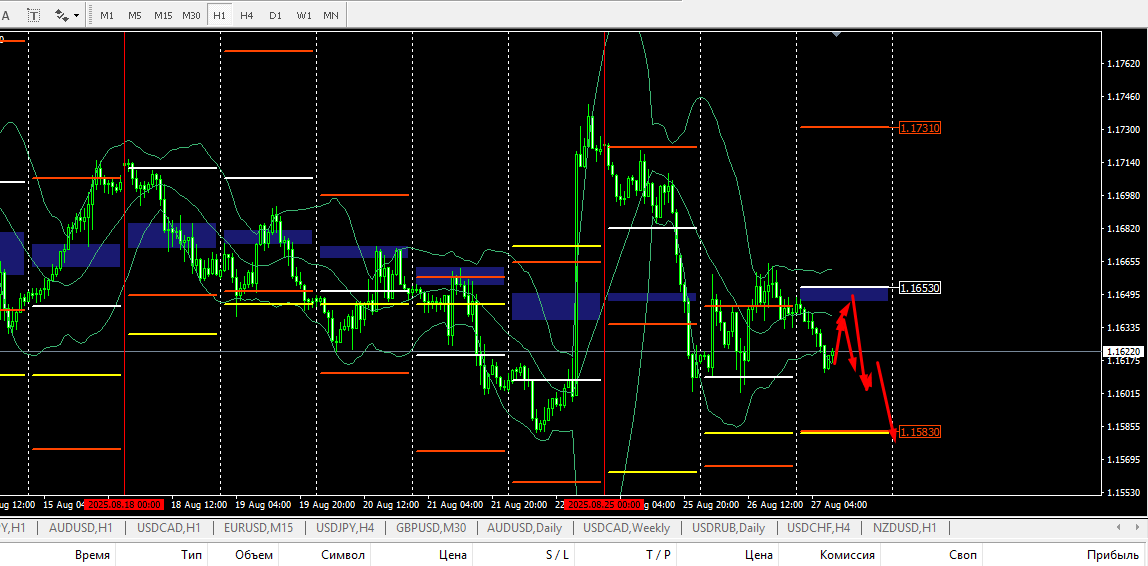
Task: Click the 1.17310 price level label
Action: pyautogui.click(x=920, y=127)
